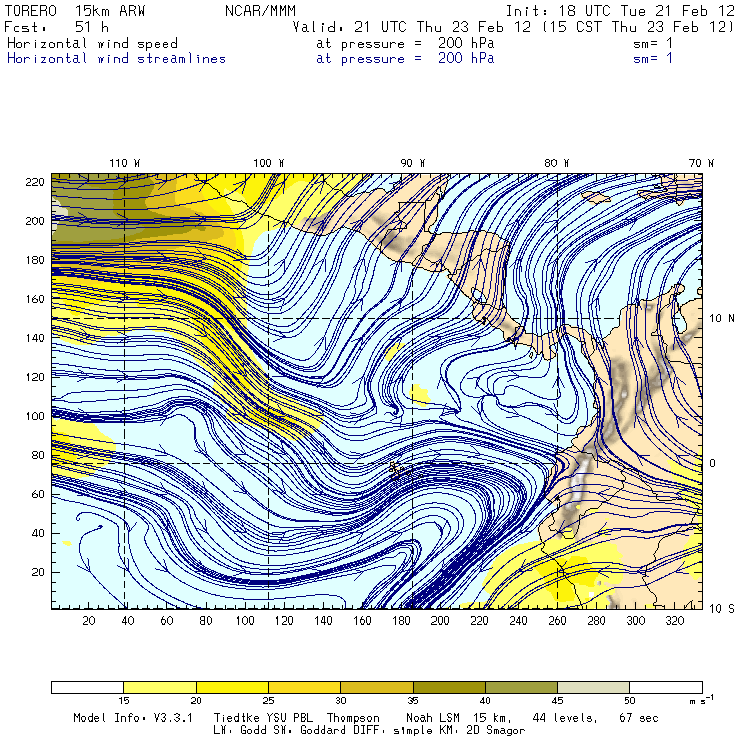740x740 pixels.
Task: Click the 'Valid: 21 UTC Thu 23 Feb 12' text
Action: point(412,27)
